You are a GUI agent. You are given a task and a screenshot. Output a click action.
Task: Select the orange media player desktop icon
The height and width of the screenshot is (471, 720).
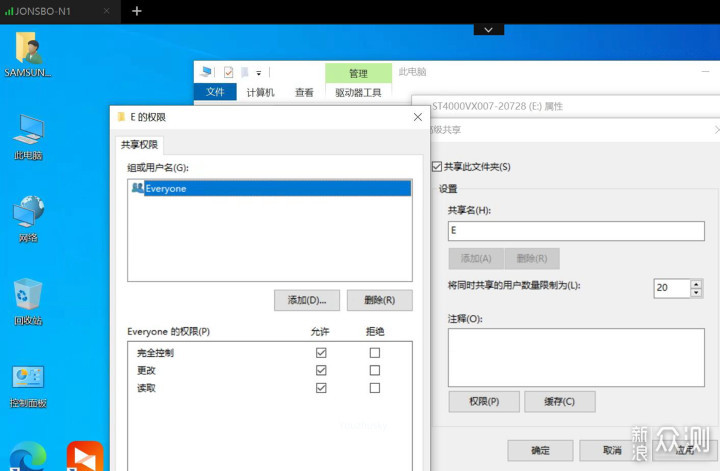point(85,456)
